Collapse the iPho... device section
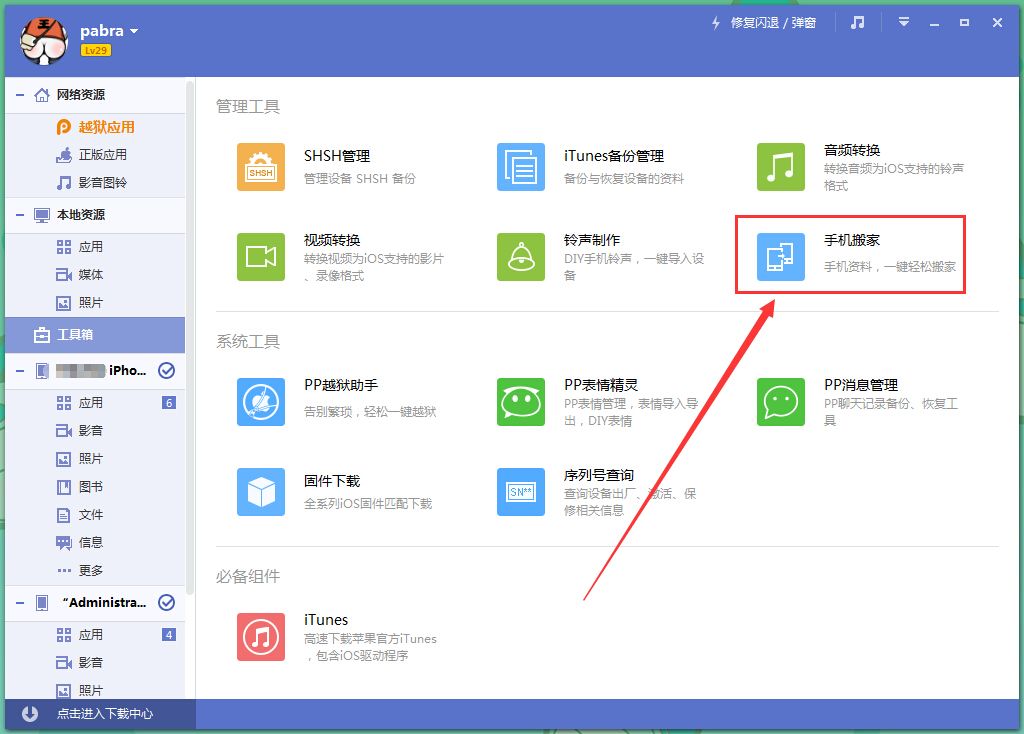Screen dimensions: 1024x734 pos(20,371)
